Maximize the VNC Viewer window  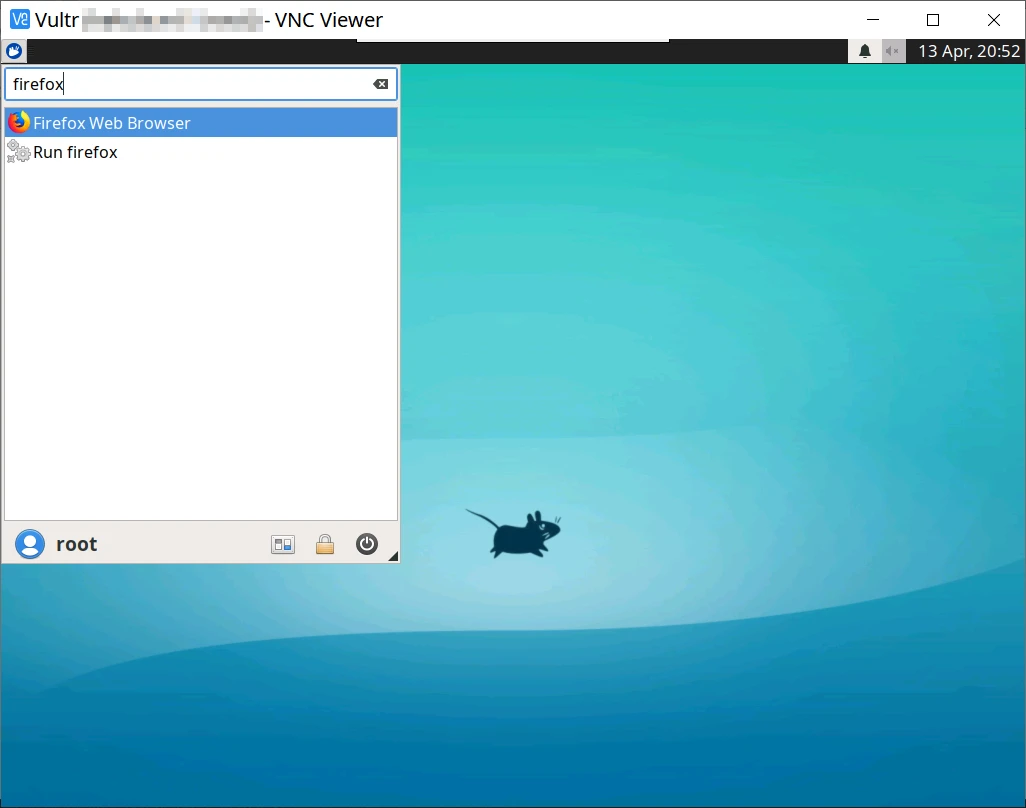click(x=933, y=20)
